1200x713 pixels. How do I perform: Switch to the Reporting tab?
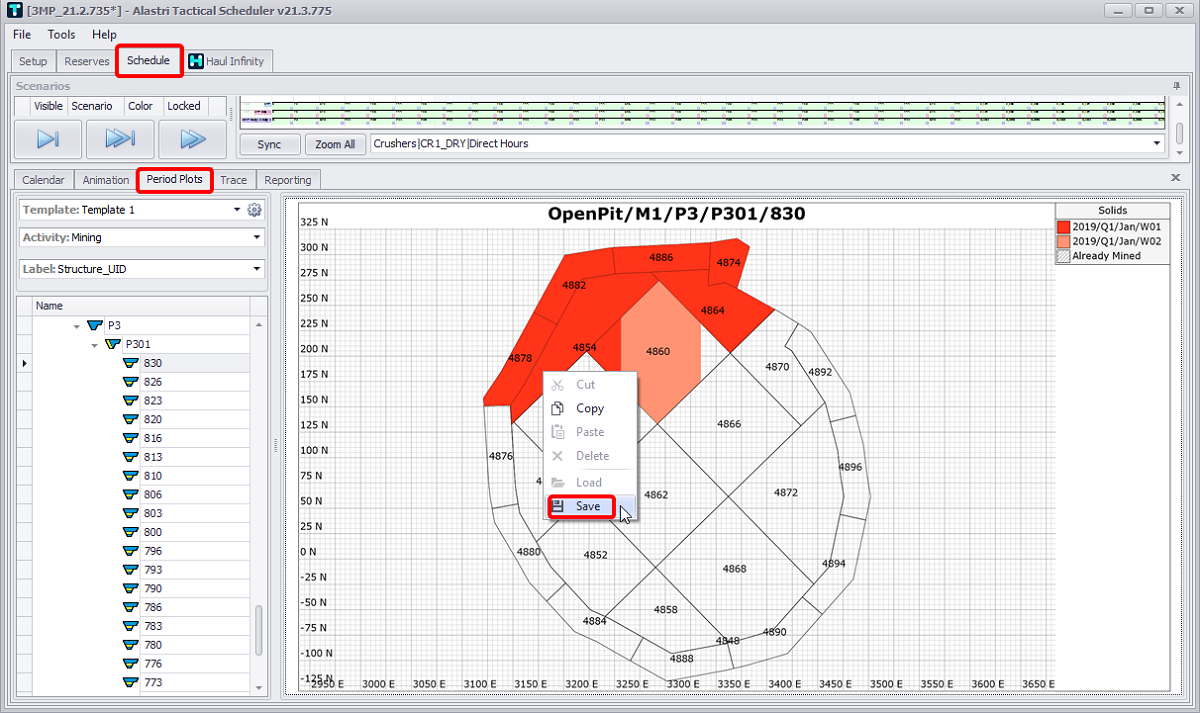coord(288,180)
